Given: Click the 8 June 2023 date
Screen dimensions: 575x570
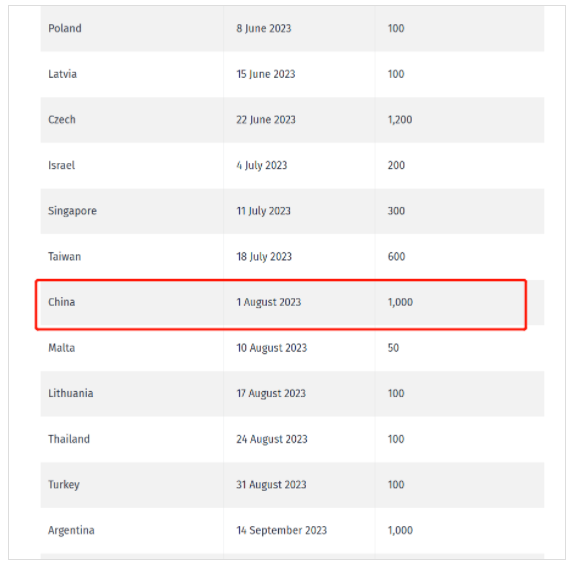Looking at the screenshot, I should point(264,28).
